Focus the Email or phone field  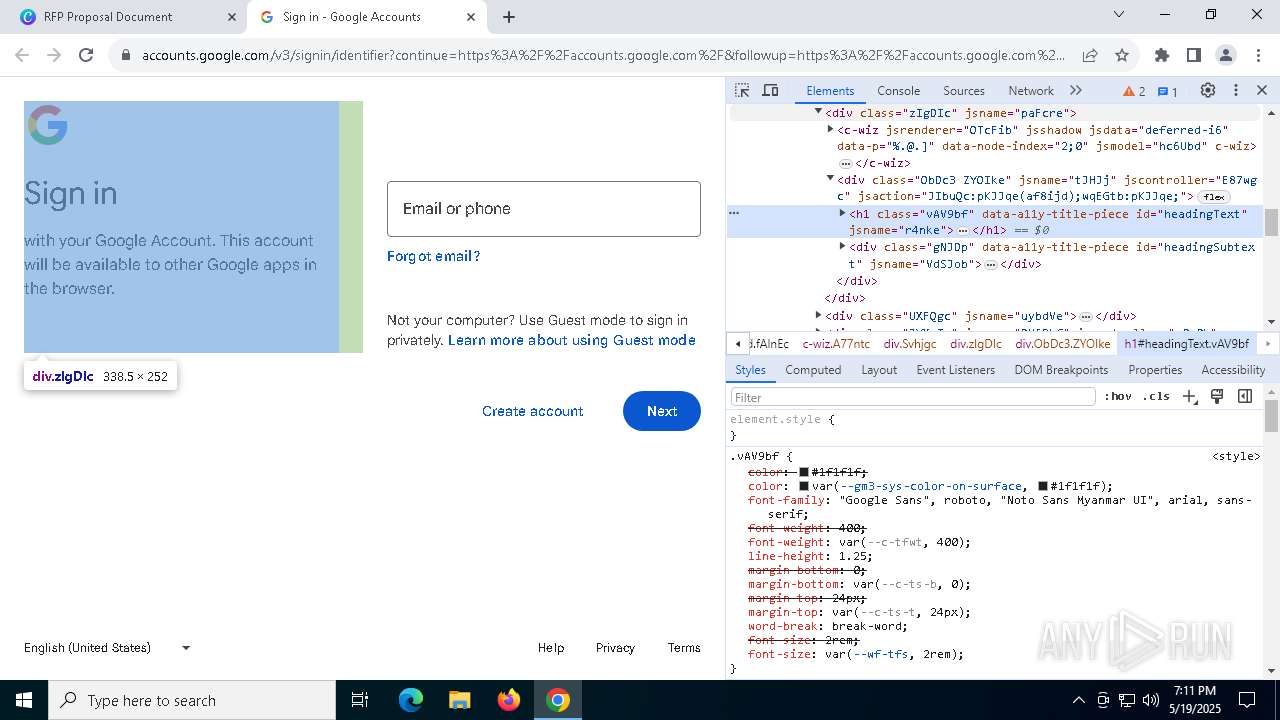pos(544,209)
